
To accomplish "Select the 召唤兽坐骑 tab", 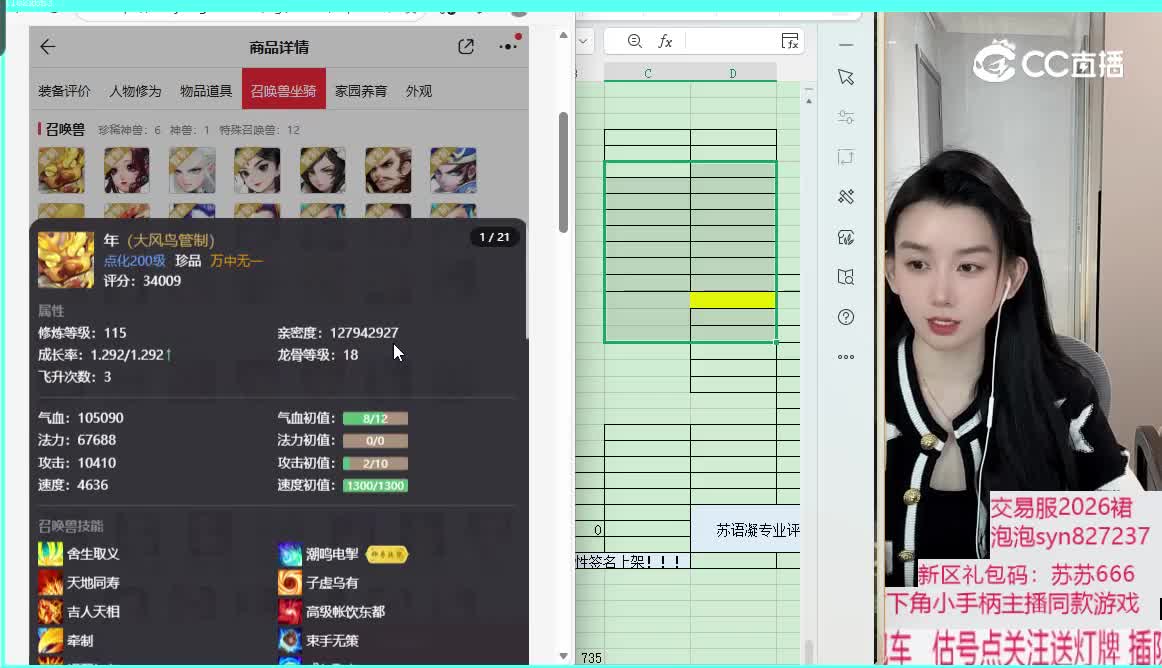I will [x=284, y=89].
